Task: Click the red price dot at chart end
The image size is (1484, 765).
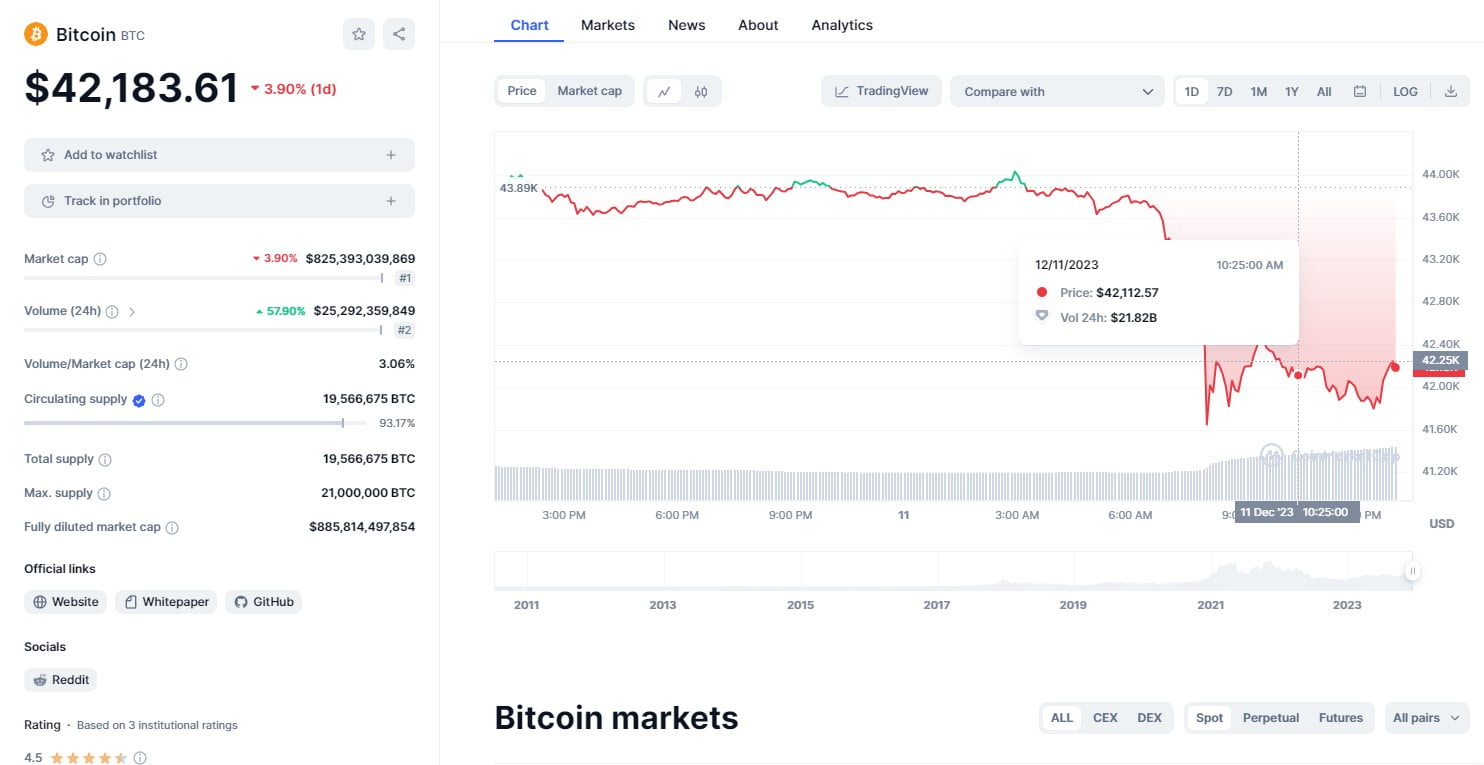Action: click(x=1395, y=367)
